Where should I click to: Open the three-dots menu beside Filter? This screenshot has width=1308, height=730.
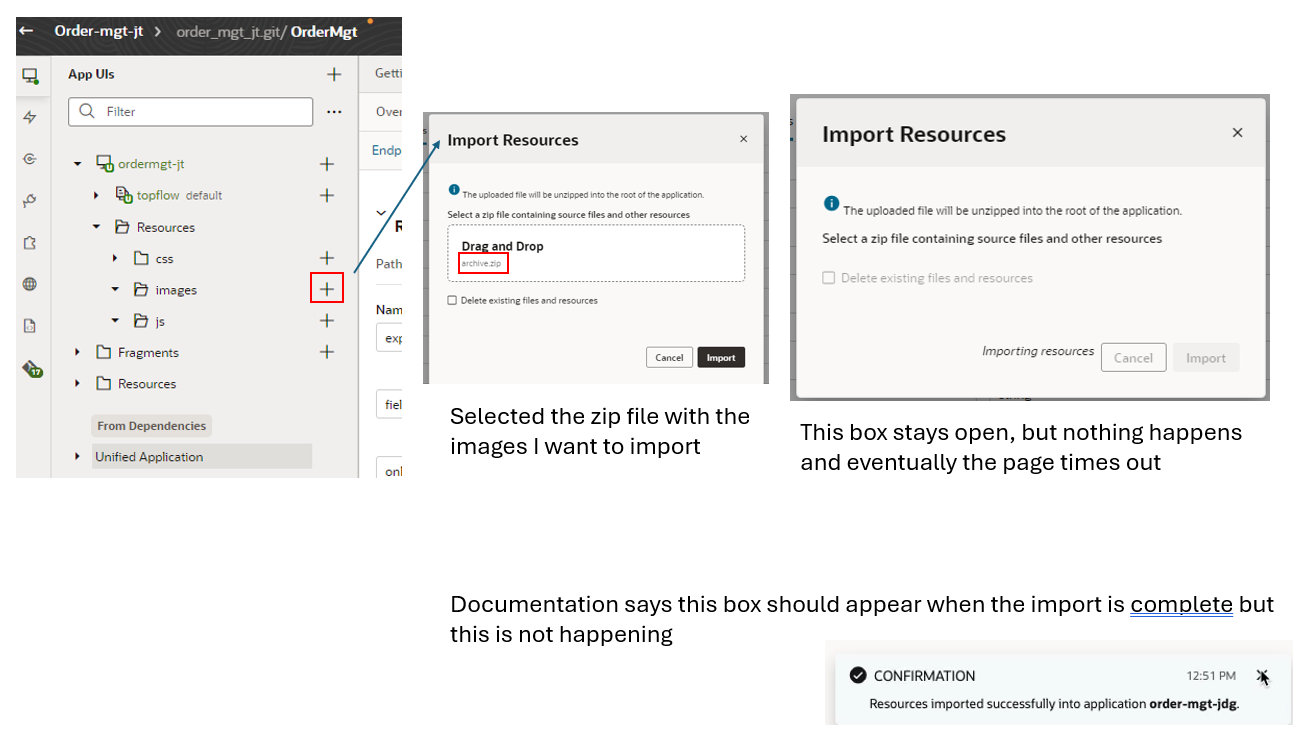click(334, 112)
